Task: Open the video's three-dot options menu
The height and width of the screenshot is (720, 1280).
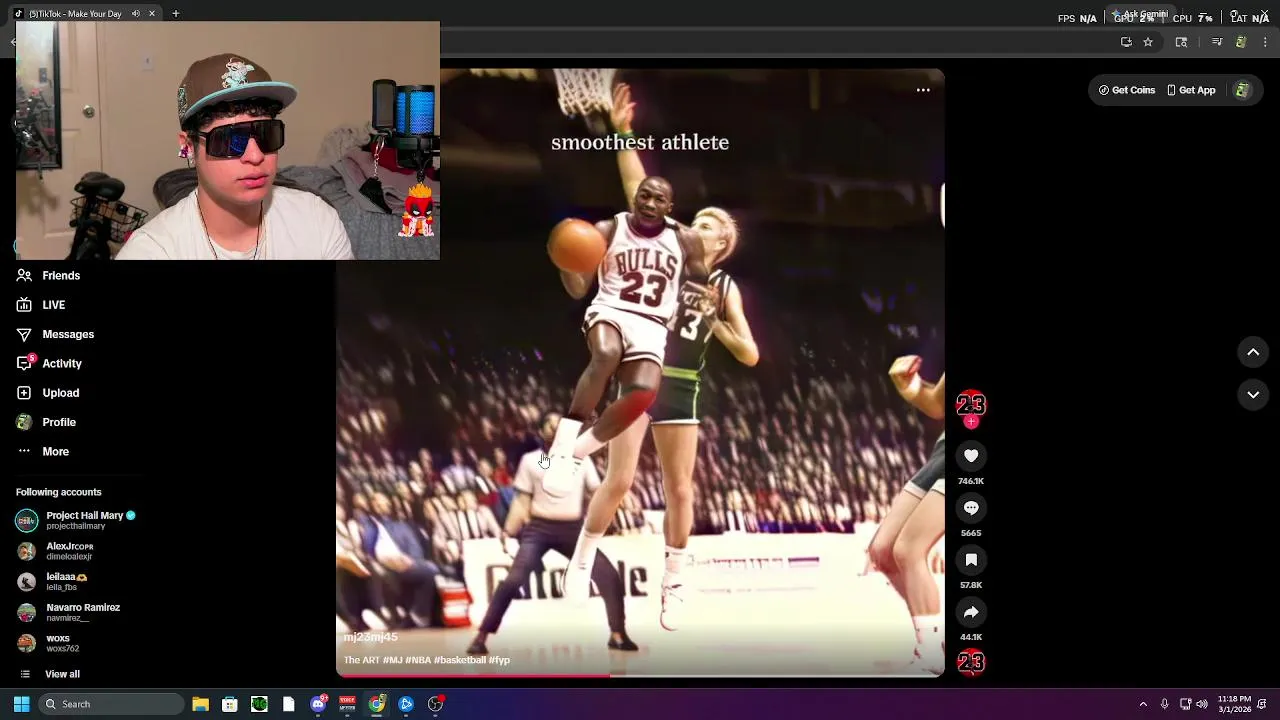Action: tap(923, 90)
